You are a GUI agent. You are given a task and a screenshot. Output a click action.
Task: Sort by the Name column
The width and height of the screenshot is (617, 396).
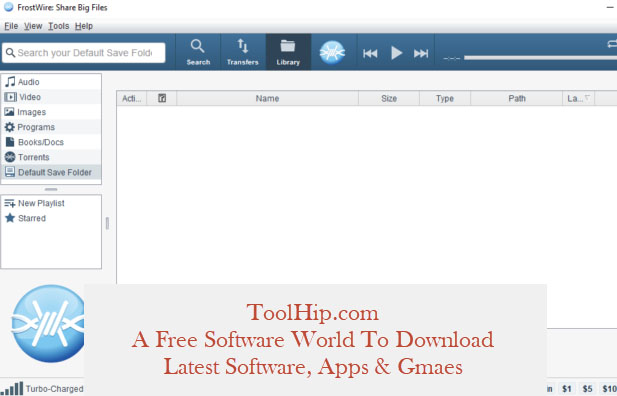[x=268, y=98]
